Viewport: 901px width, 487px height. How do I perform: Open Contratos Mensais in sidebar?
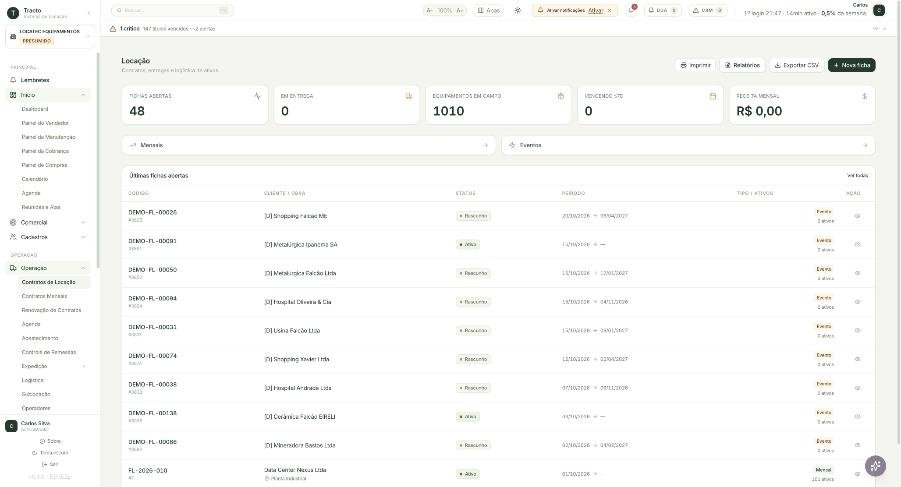click(x=44, y=296)
